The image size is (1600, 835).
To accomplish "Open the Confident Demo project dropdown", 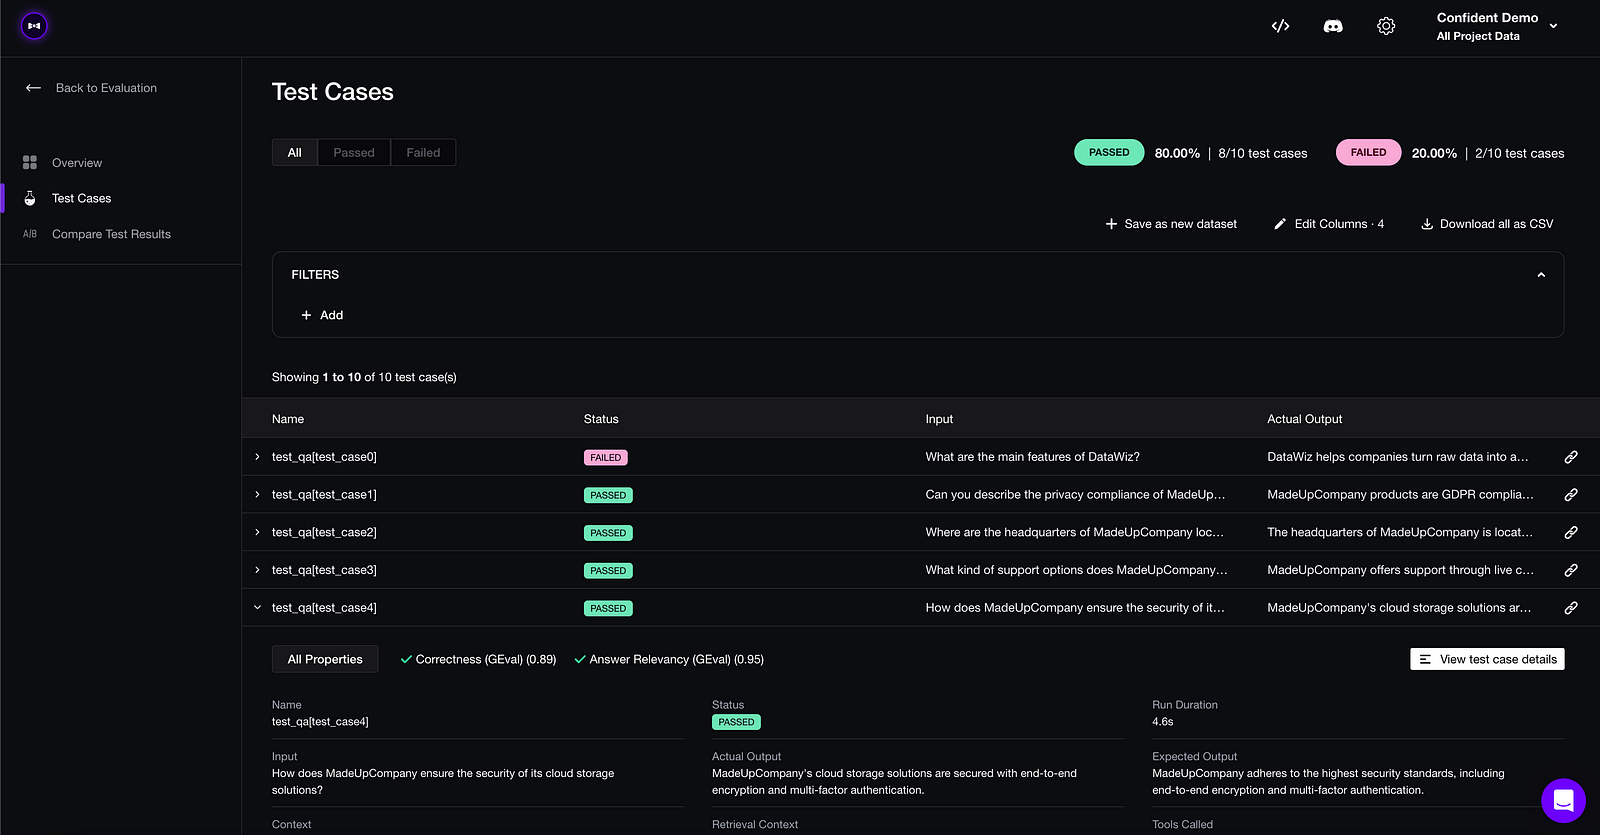I will click(1497, 26).
